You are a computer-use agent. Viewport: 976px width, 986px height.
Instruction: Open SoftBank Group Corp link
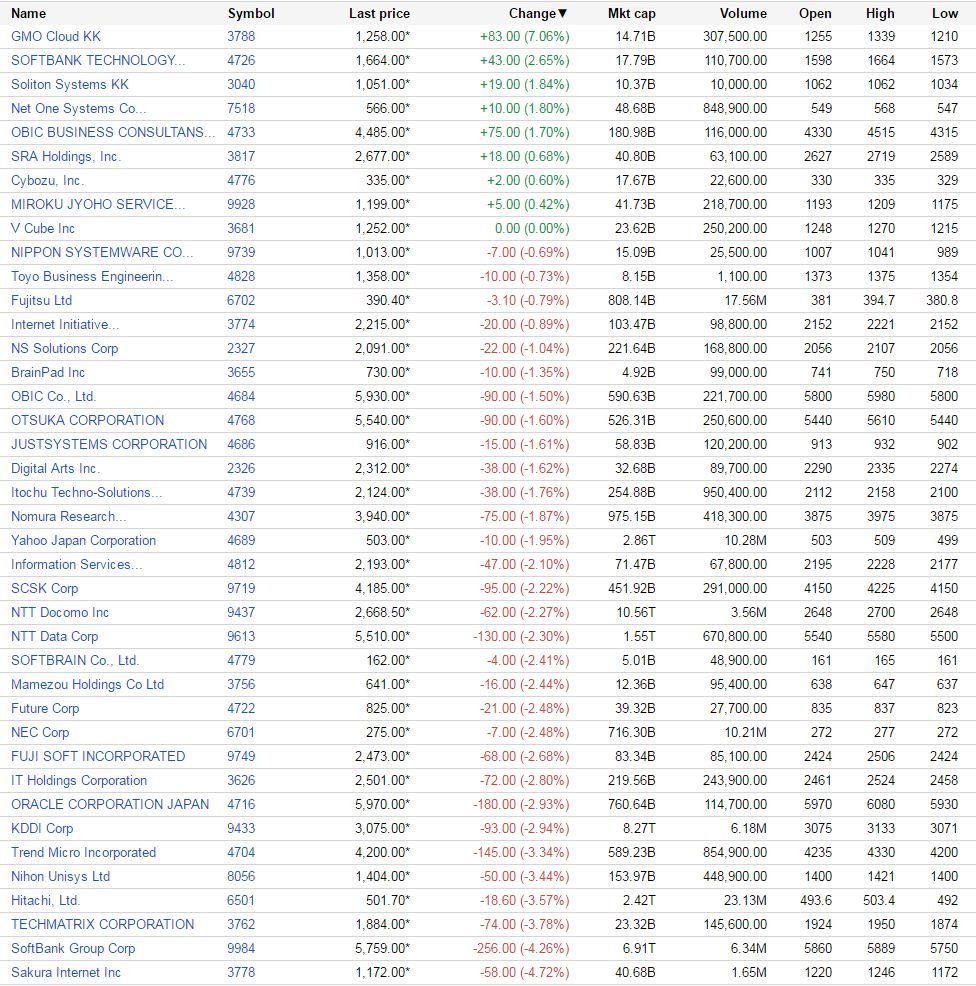pyautogui.click(x=73, y=948)
